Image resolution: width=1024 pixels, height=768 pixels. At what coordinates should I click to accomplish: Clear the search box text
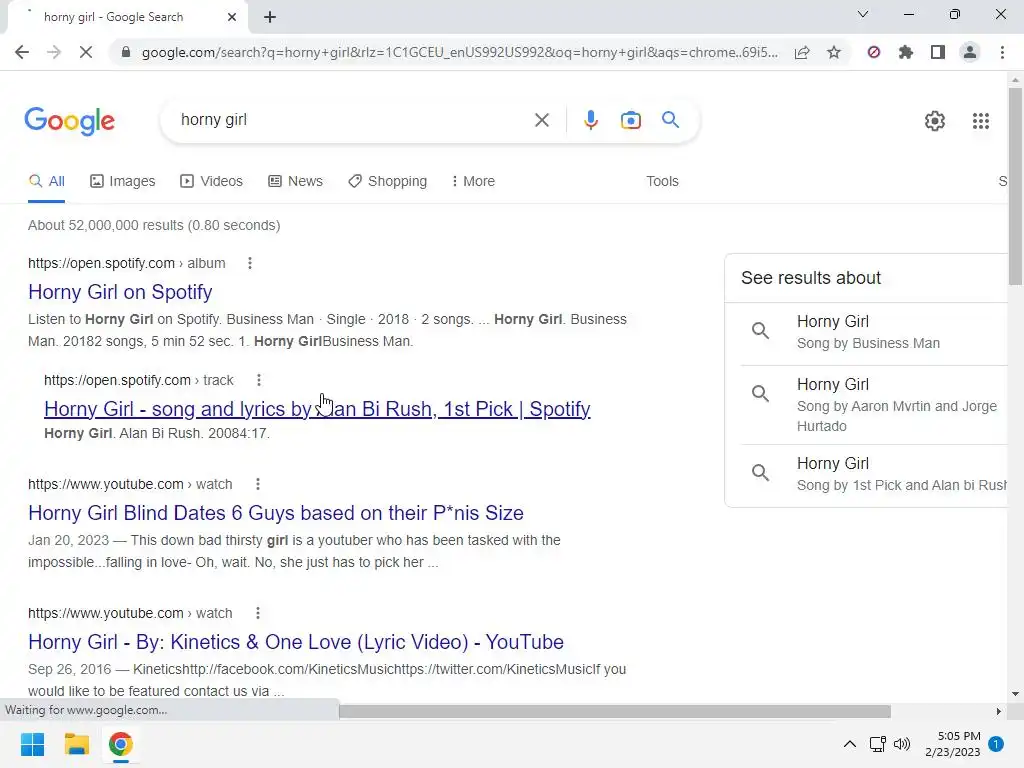pos(541,120)
